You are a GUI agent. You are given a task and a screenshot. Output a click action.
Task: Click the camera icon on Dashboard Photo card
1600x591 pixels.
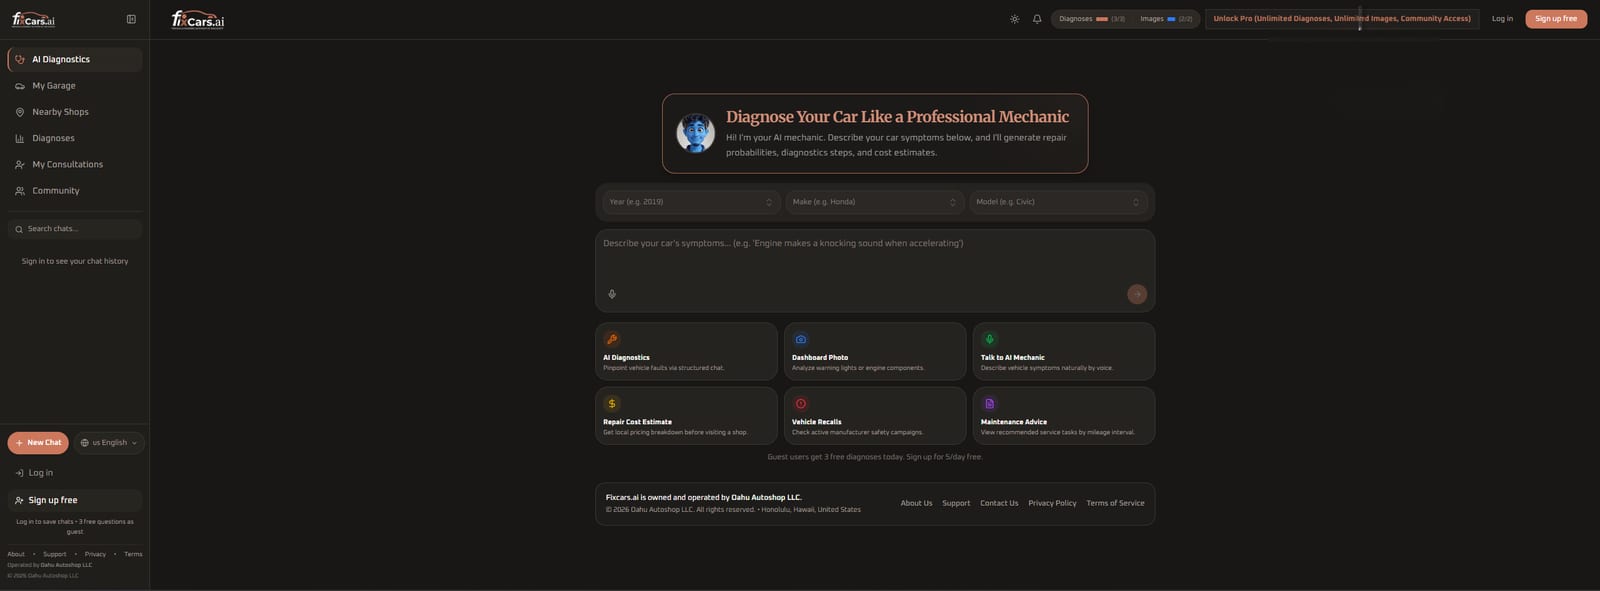[x=801, y=339]
